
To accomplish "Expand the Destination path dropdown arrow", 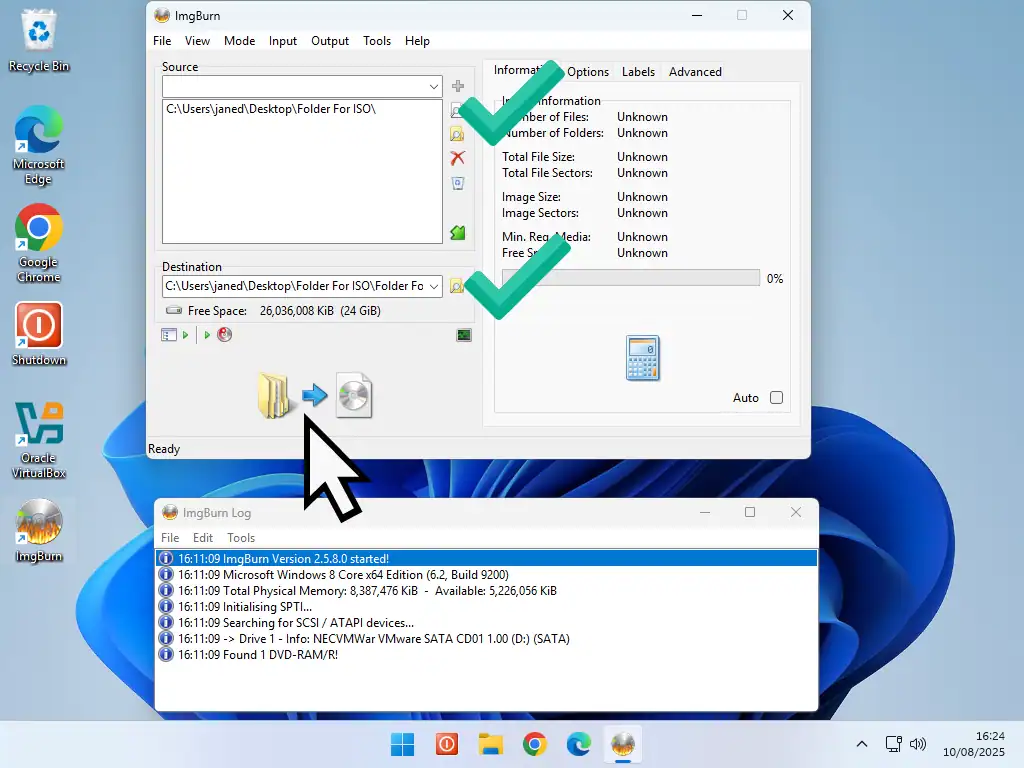I will pyautogui.click(x=434, y=286).
